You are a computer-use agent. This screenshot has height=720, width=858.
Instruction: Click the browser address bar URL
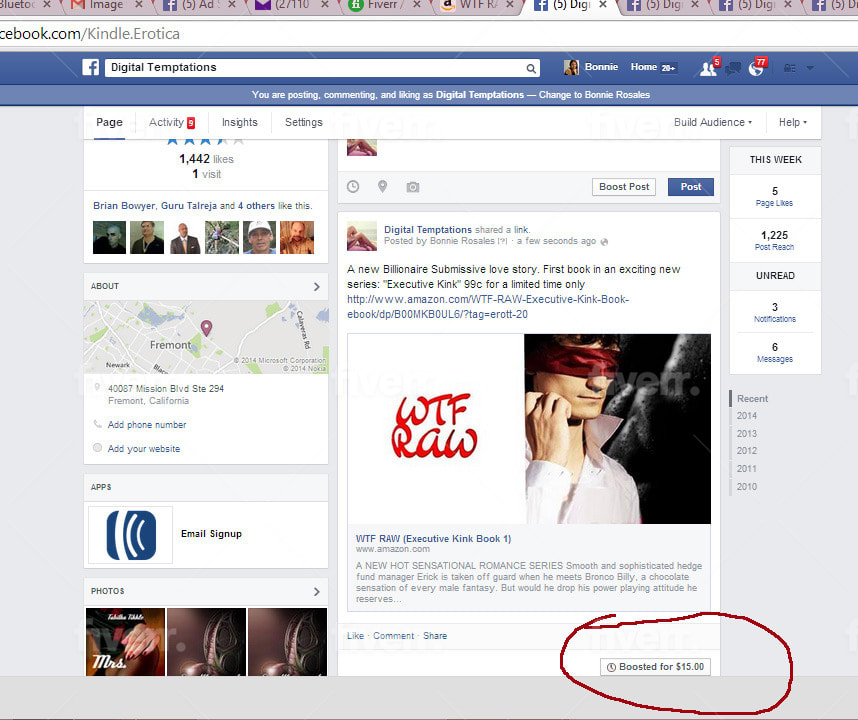click(x=90, y=33)
